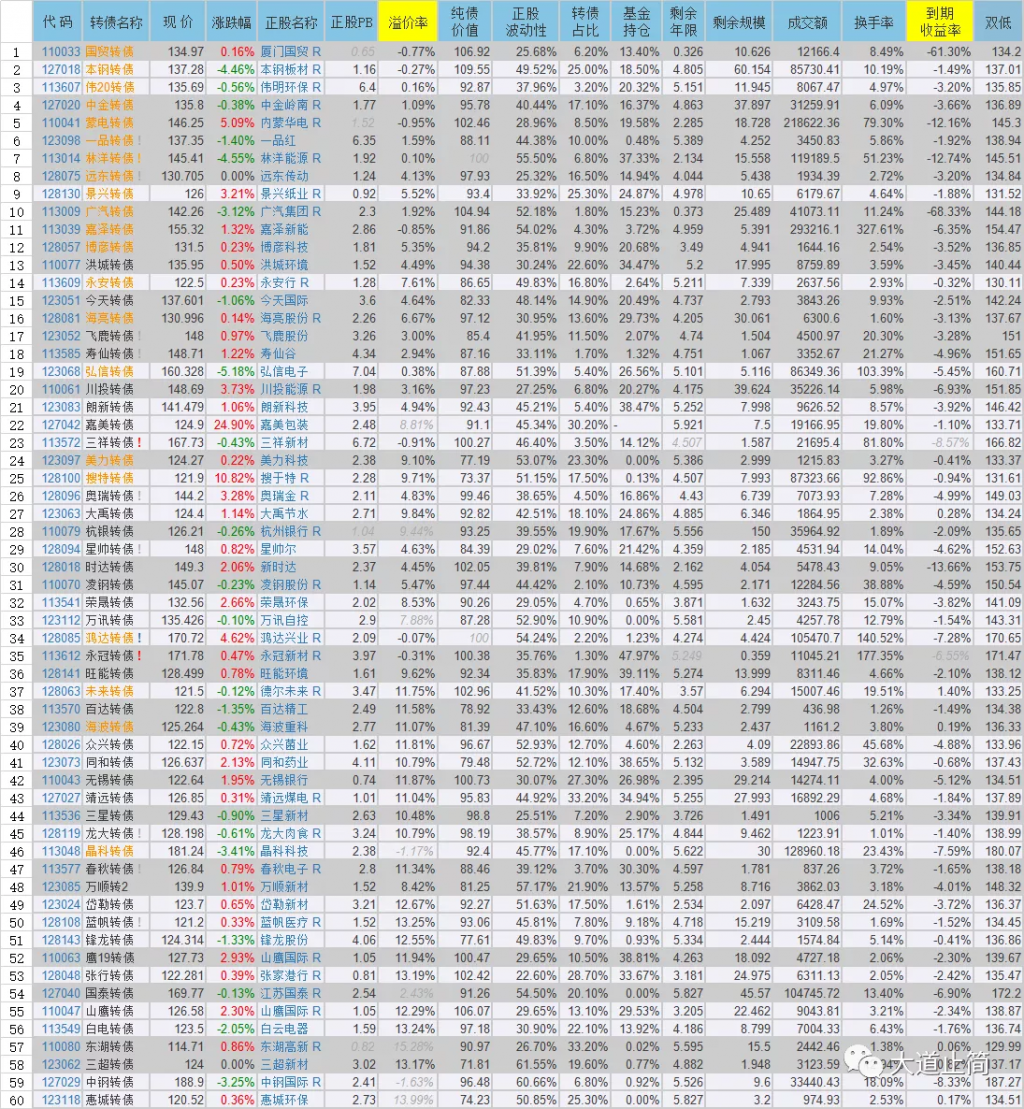The image size is (1024, 1109).
Task: Select the 时达转债 cell
Action: tap(110, 567)
